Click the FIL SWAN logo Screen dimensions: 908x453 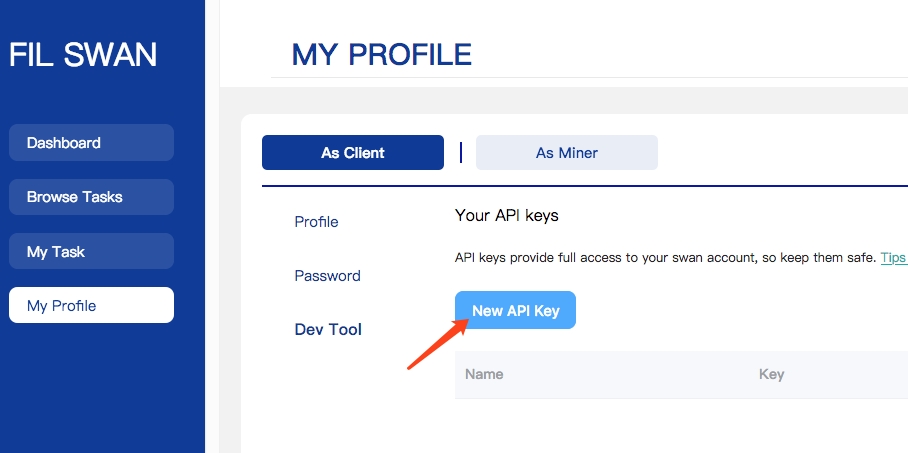pyautogui.click(x=83, y=55)
